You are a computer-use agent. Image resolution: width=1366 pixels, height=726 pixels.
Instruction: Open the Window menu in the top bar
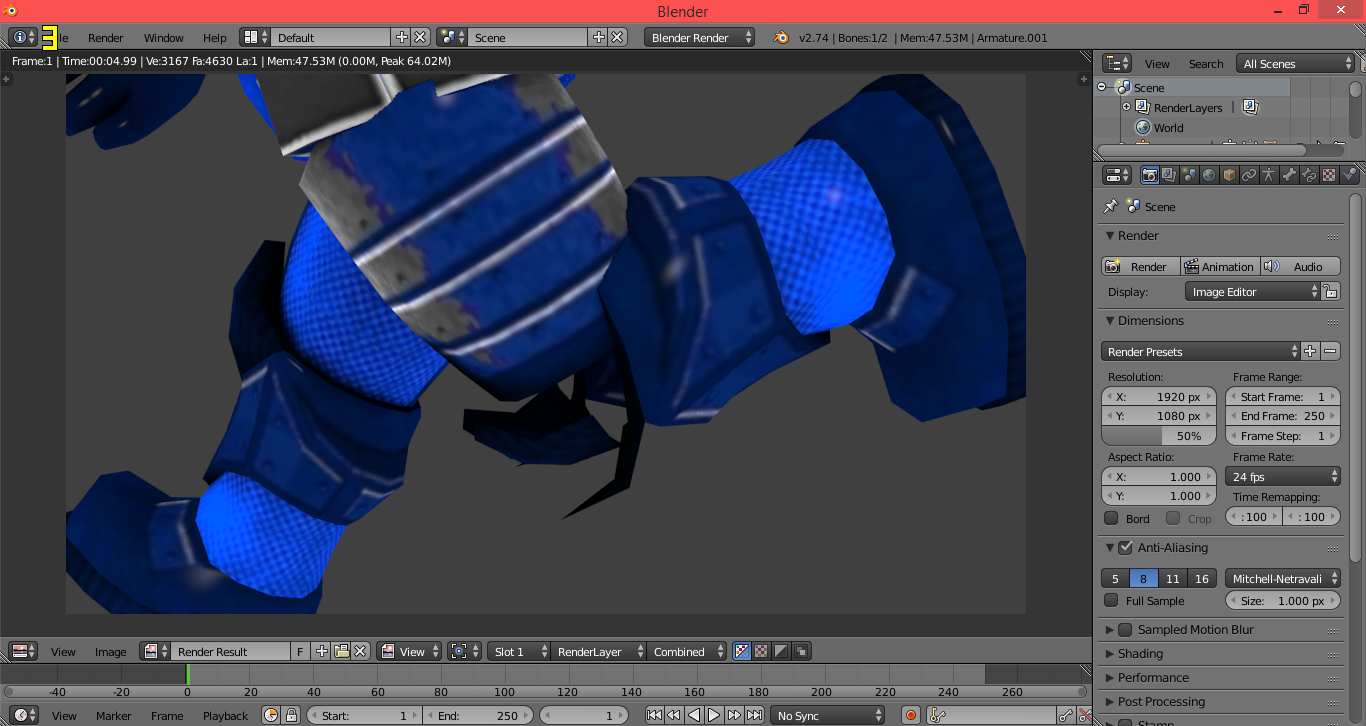coord(163,38)
